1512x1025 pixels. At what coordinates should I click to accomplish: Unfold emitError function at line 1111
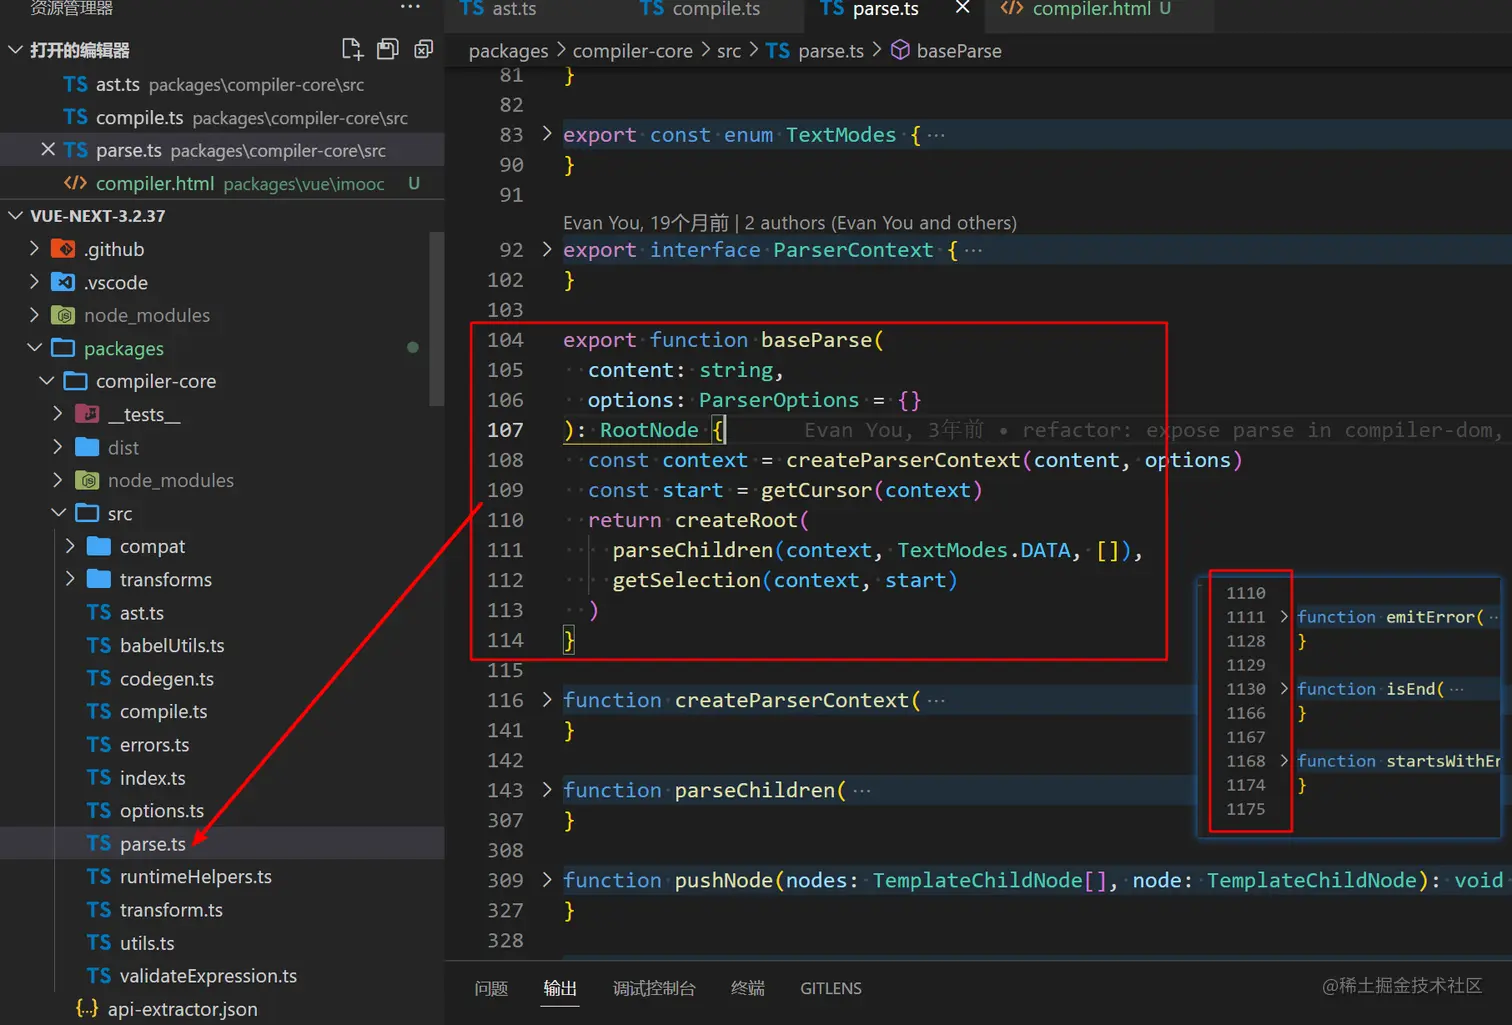tap(1284, 616)
